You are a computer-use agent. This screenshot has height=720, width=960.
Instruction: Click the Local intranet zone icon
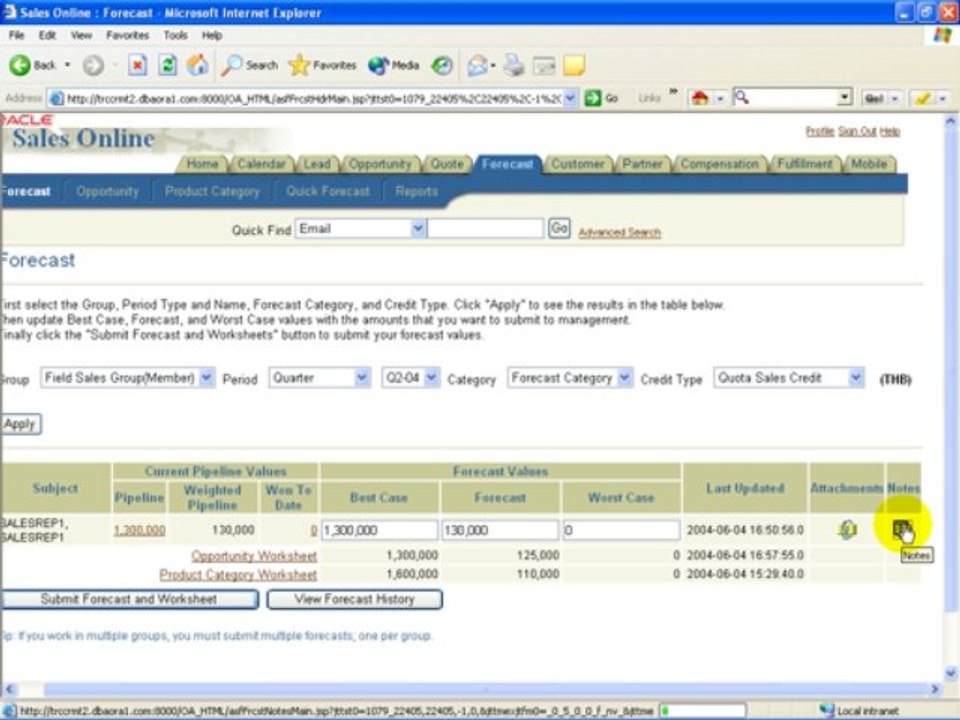(827, 710)
